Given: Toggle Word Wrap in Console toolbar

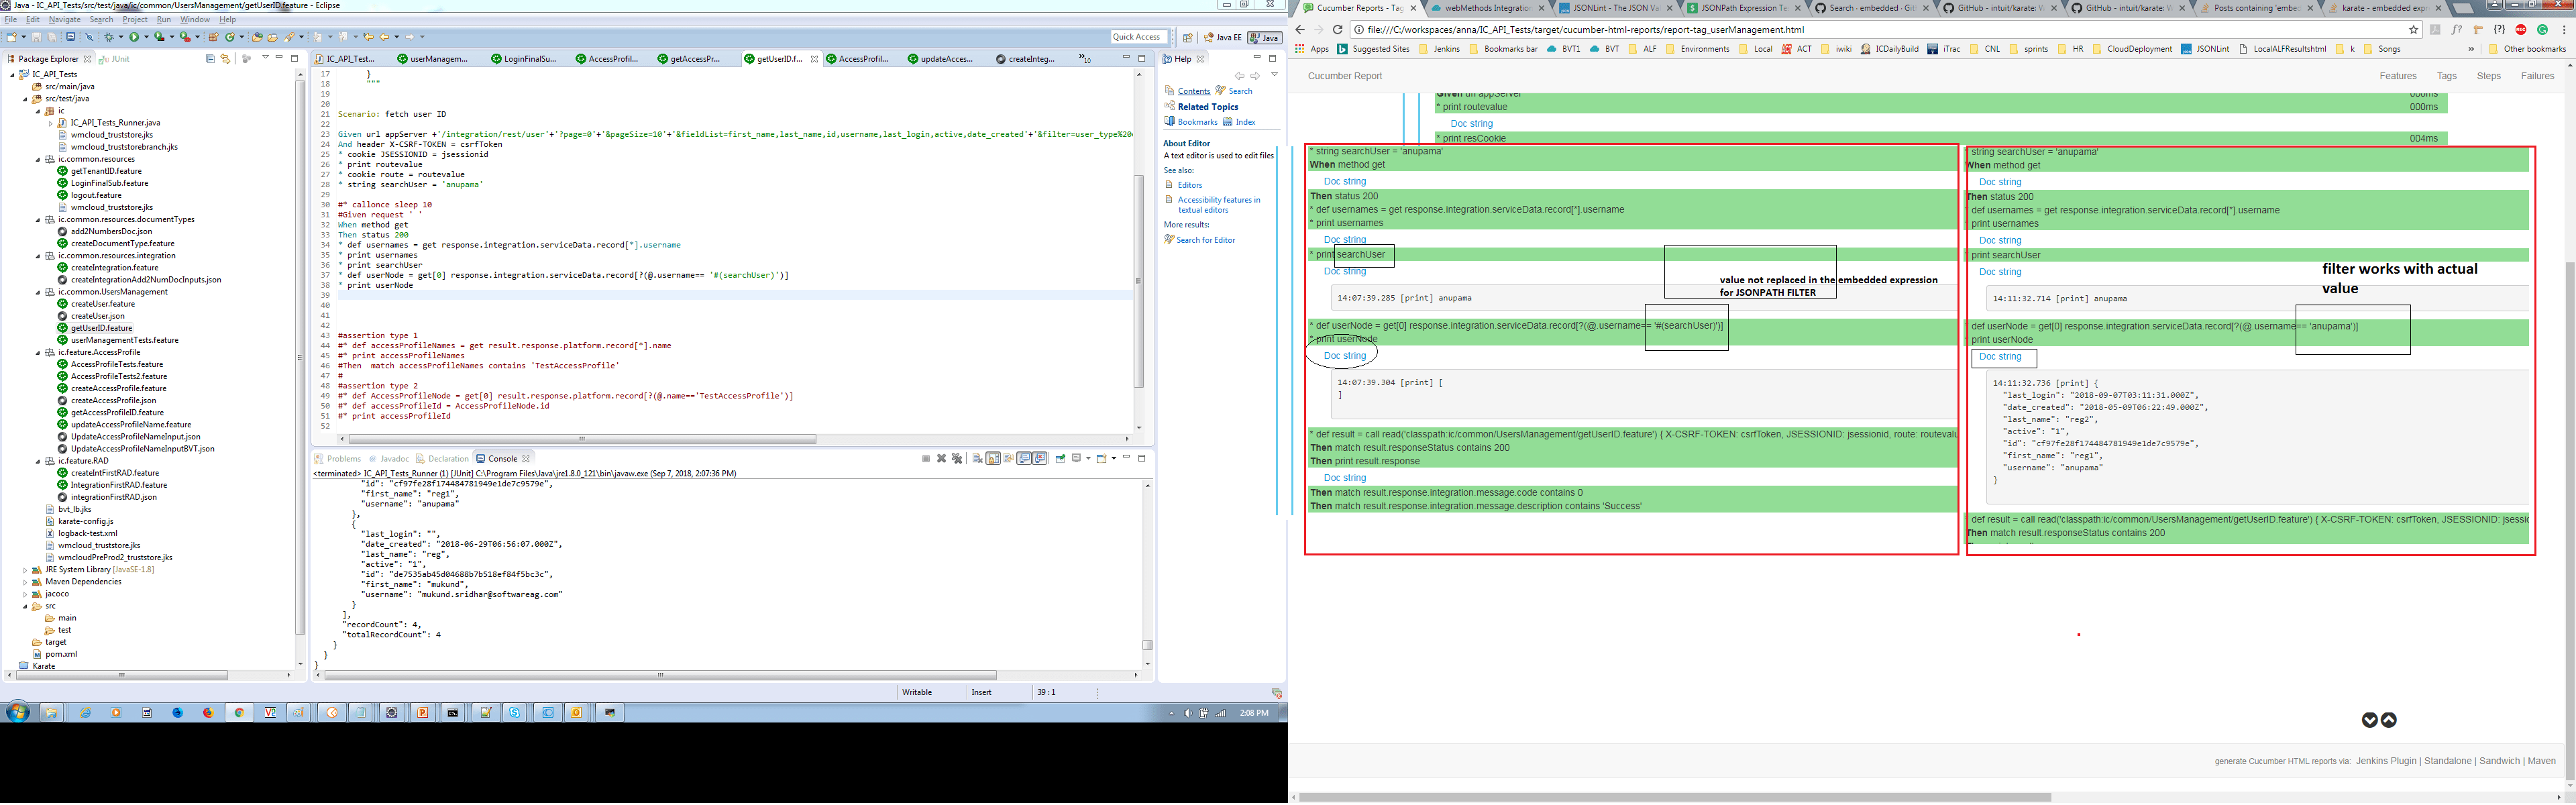Looking at the screenshot, I should pos(1009,459).
